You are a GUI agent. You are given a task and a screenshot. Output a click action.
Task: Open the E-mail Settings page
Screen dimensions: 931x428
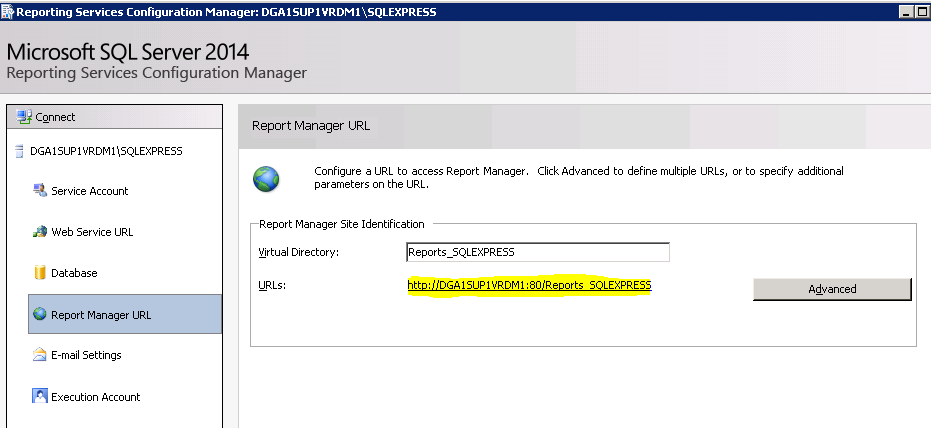pos(86,355)
